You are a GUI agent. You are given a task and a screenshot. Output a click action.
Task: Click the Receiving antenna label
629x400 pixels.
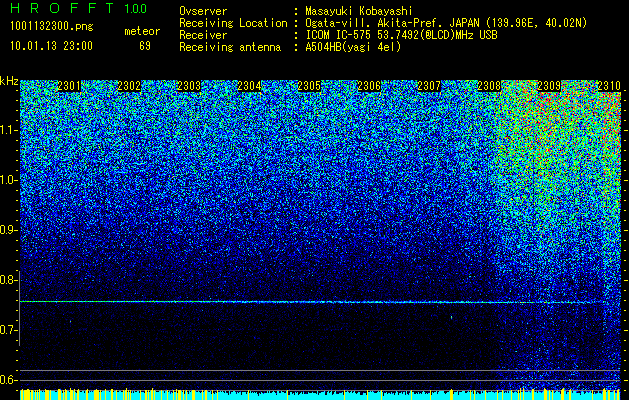(230, 47)
